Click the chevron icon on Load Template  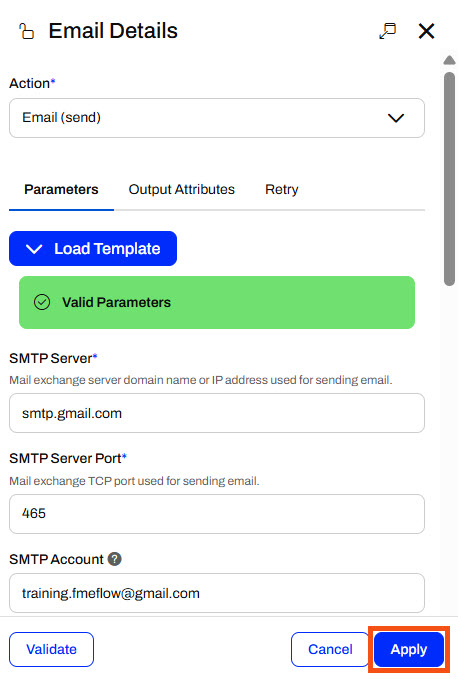click(34, 249)
